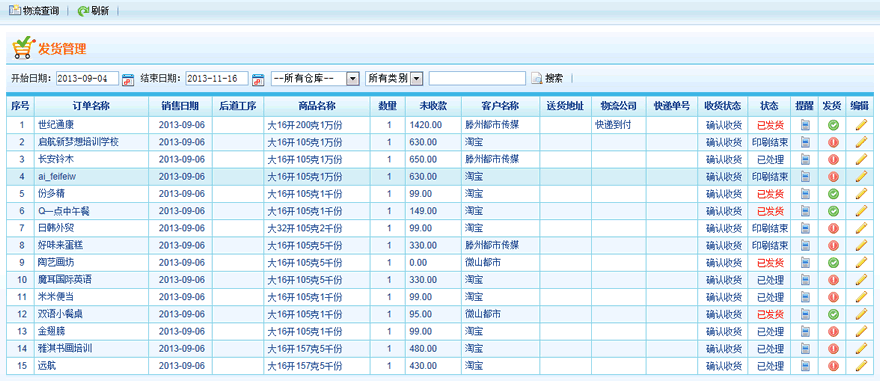Image resolution: width=880 pixels, height=381 pixels.
Task: Click the edit pencil for 世纪通康
Action: click(861, 125)
